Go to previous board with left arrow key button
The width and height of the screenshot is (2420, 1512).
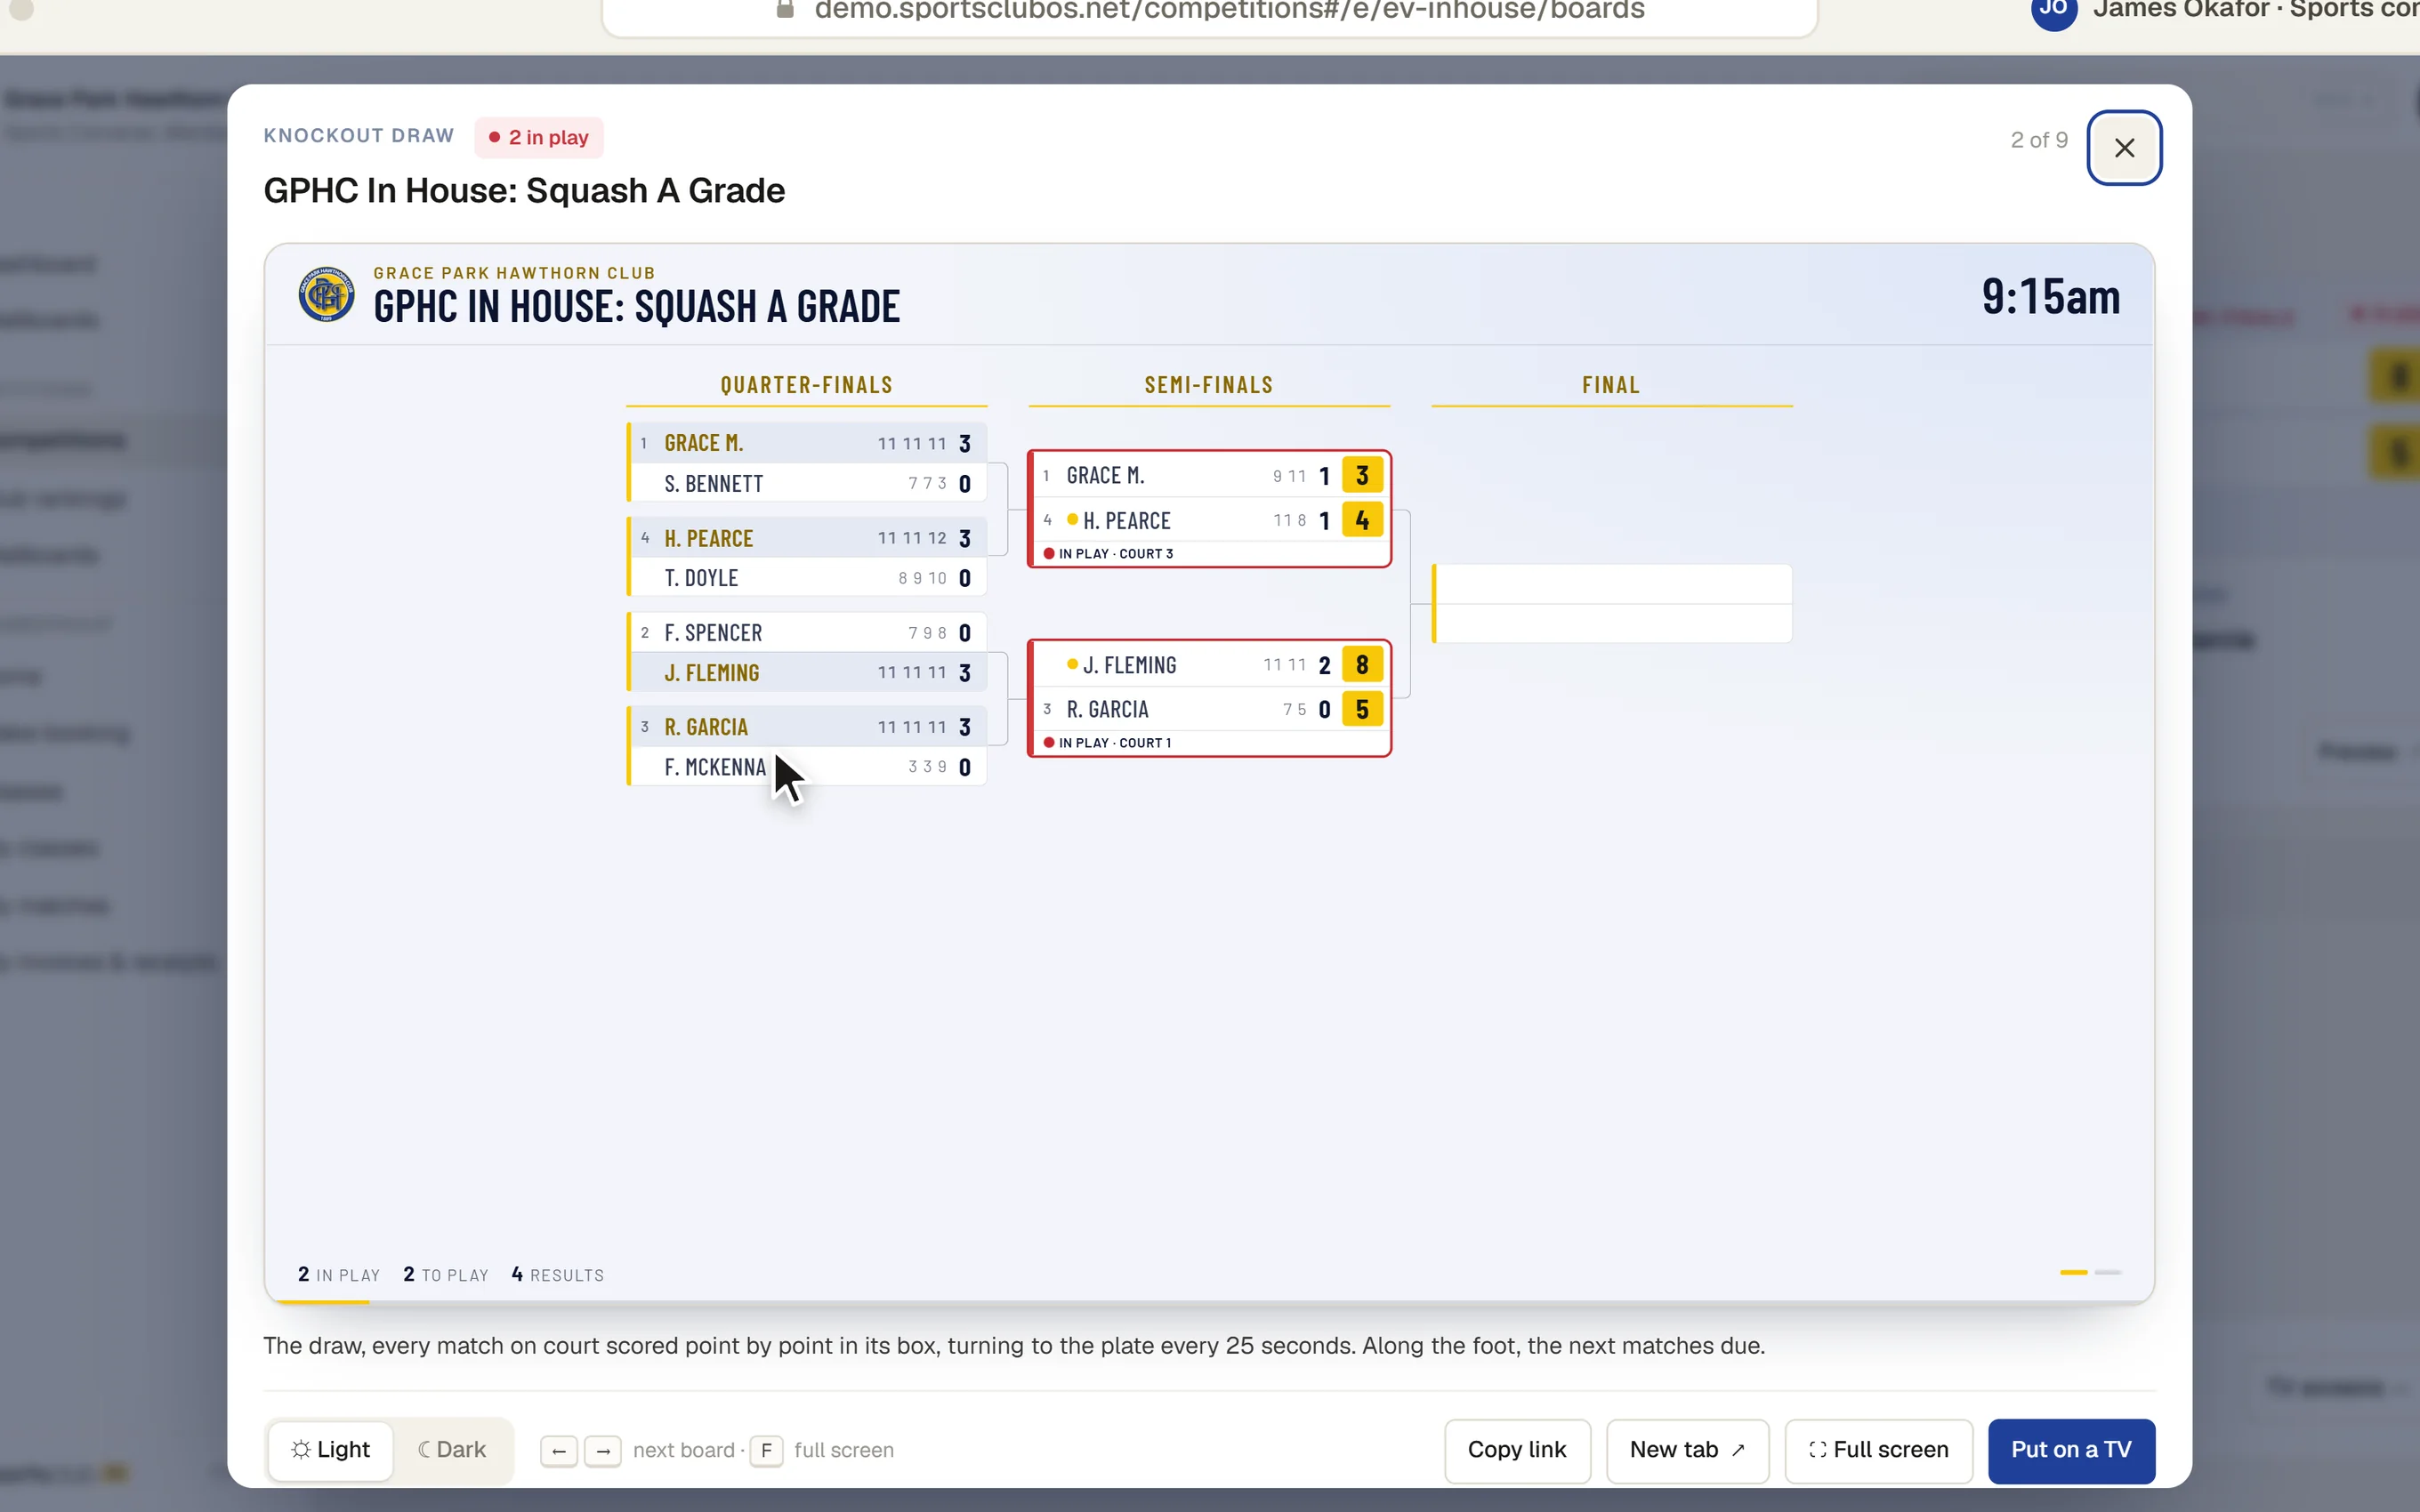click(559, 1451)
